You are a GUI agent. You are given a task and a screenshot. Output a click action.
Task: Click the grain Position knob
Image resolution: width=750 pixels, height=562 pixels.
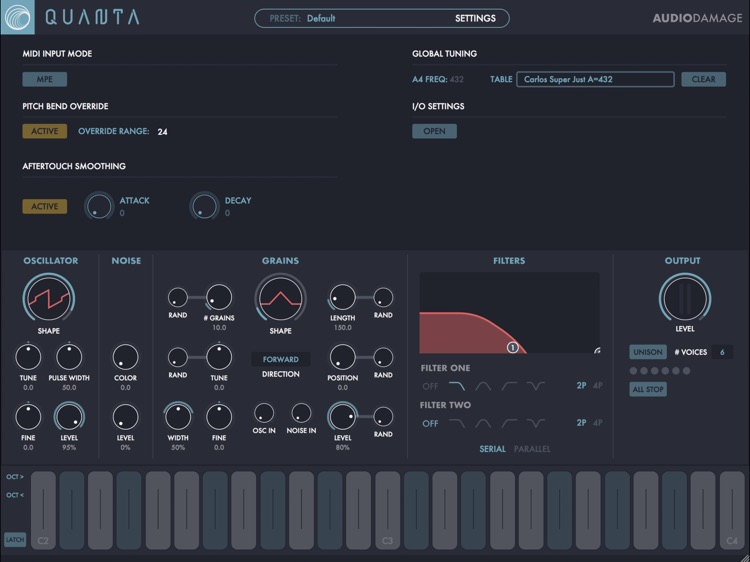point(342,357)
